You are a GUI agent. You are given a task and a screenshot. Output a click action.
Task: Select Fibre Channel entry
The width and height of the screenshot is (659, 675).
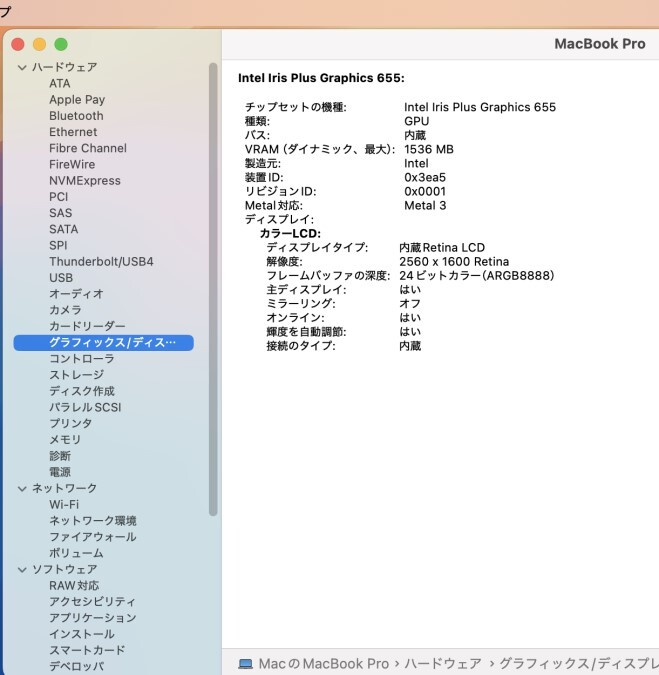88,148
